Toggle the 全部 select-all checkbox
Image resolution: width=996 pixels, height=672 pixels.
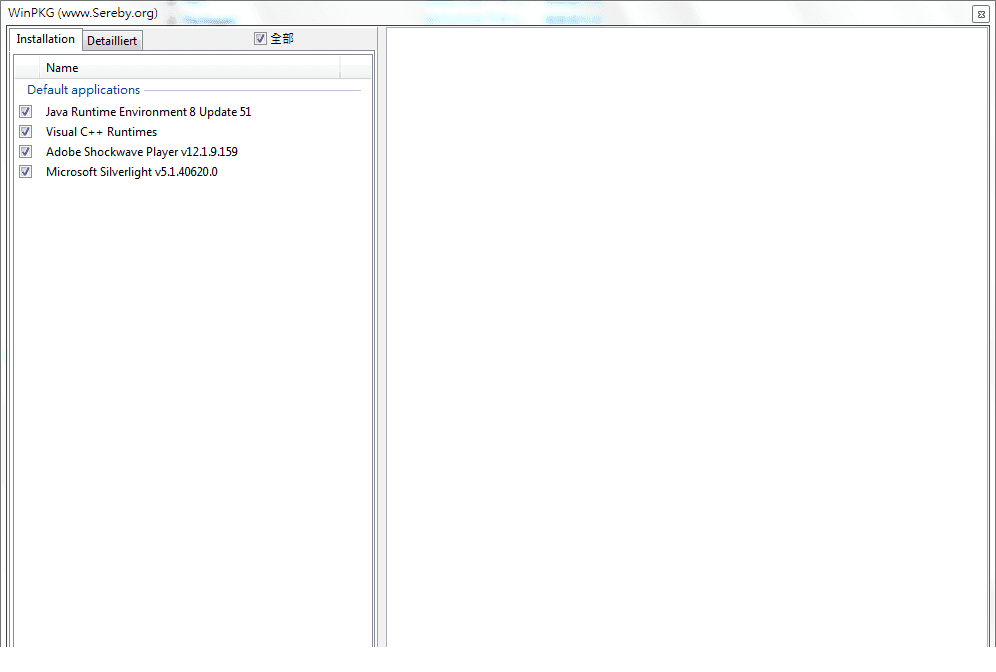click(x=260, y=37)
